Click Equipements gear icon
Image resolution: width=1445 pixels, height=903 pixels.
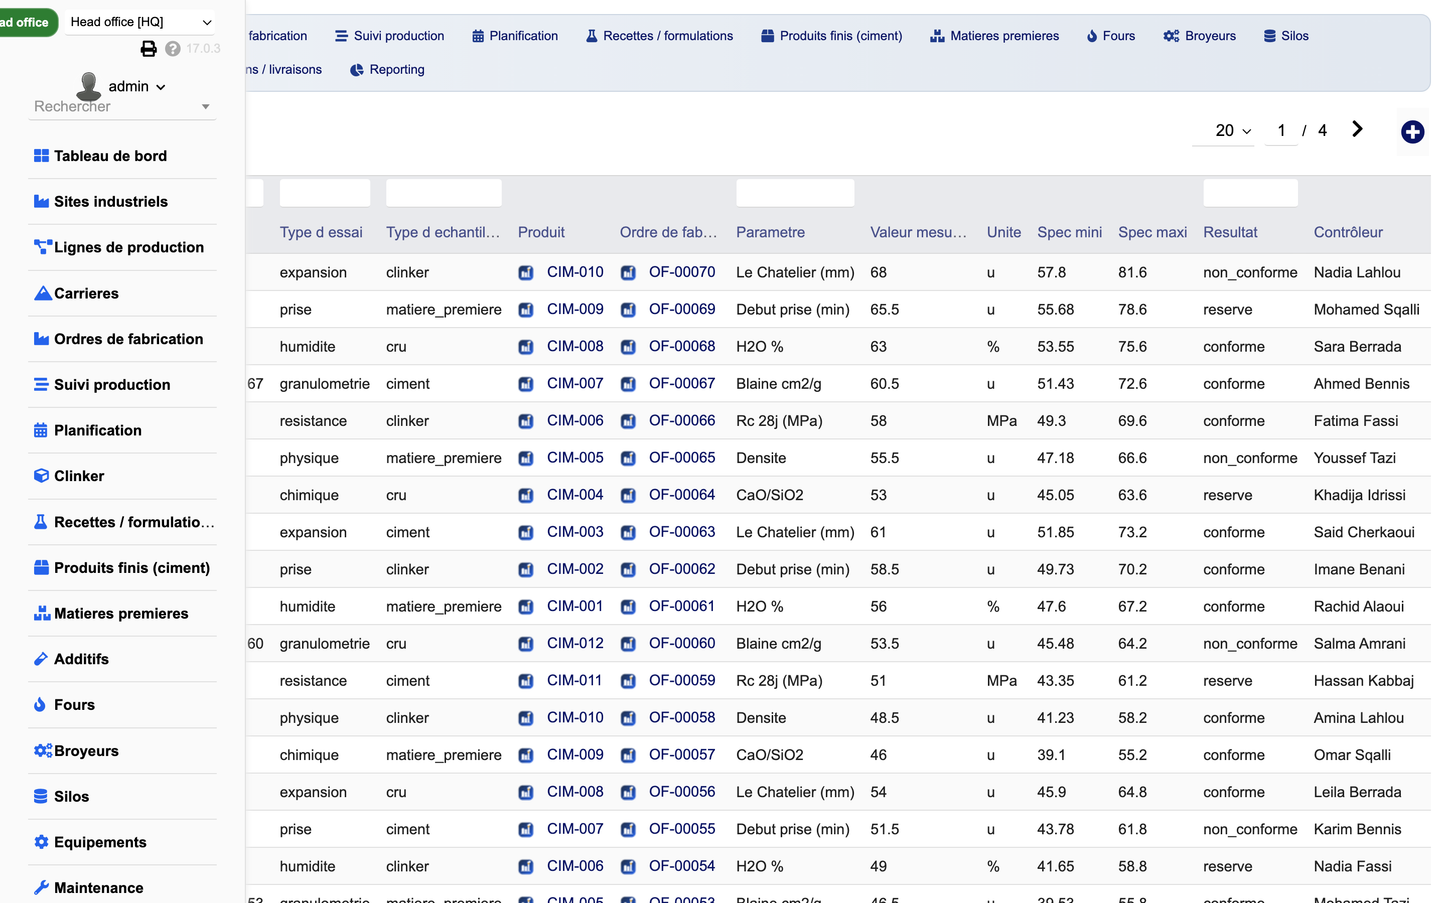click(x=41, y=842)
